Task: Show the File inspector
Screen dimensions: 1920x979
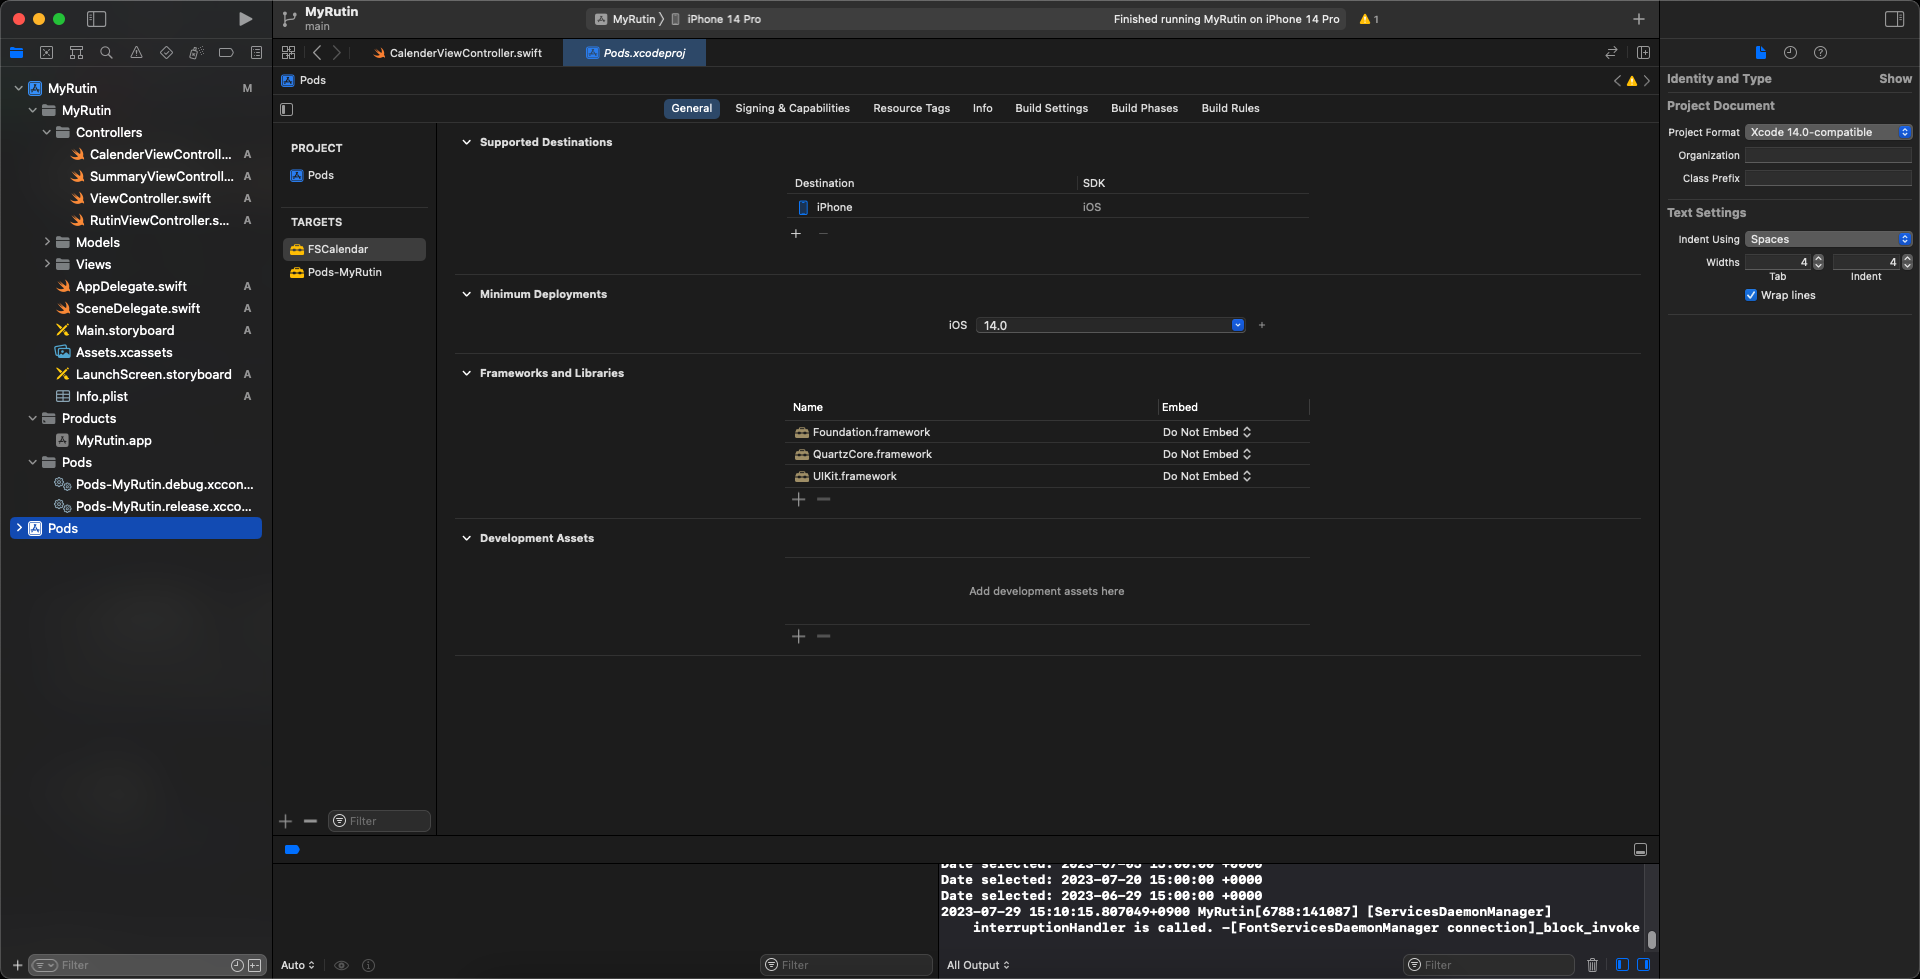Action: click(1760, 53)
